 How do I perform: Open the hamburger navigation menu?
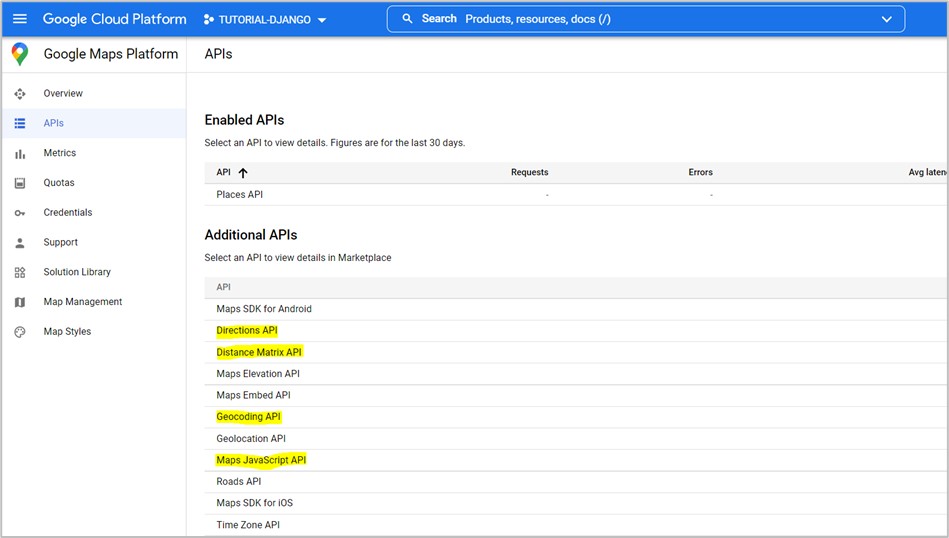(x=20, y=19)
